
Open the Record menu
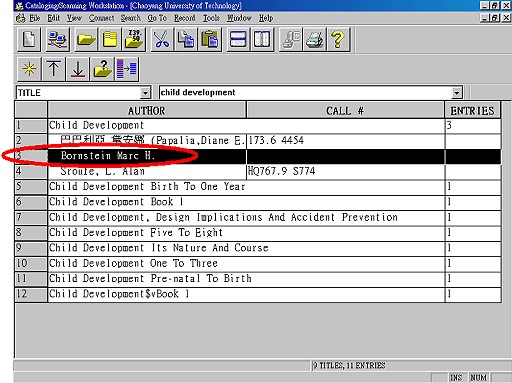click(x=185, y=18)
